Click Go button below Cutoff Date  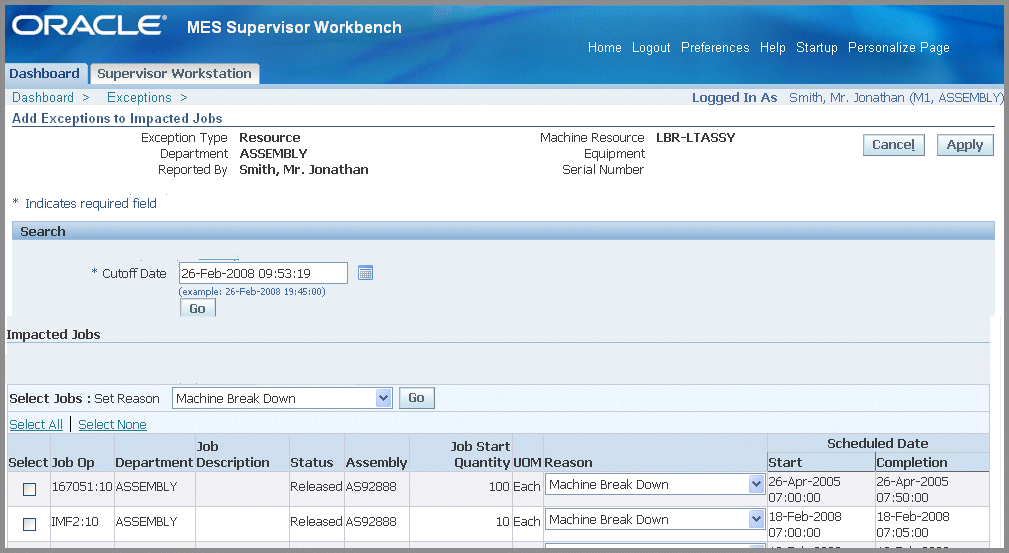click(198, 308)
